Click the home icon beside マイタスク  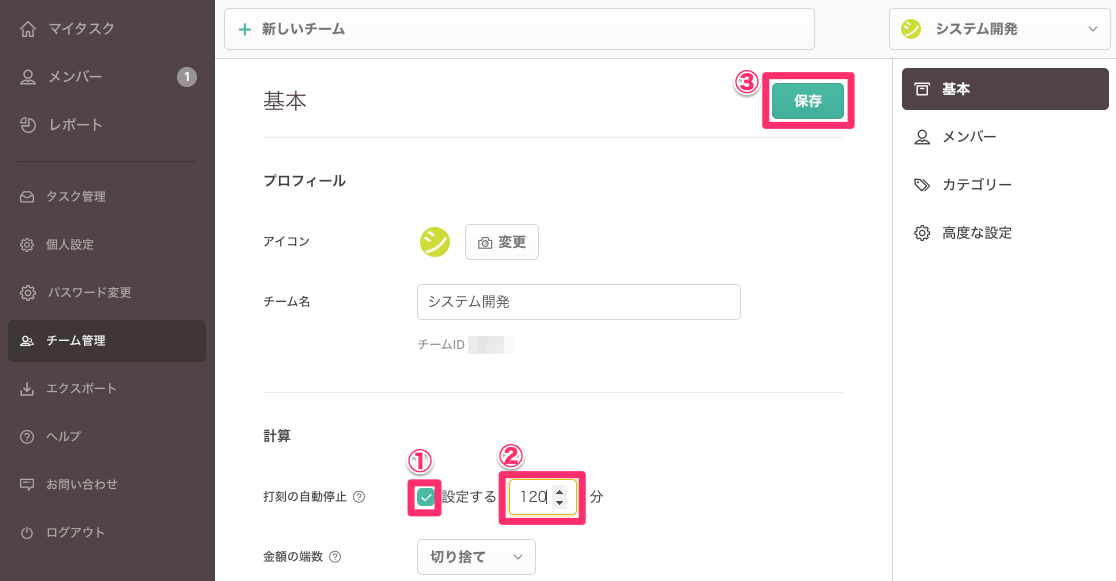28,29
